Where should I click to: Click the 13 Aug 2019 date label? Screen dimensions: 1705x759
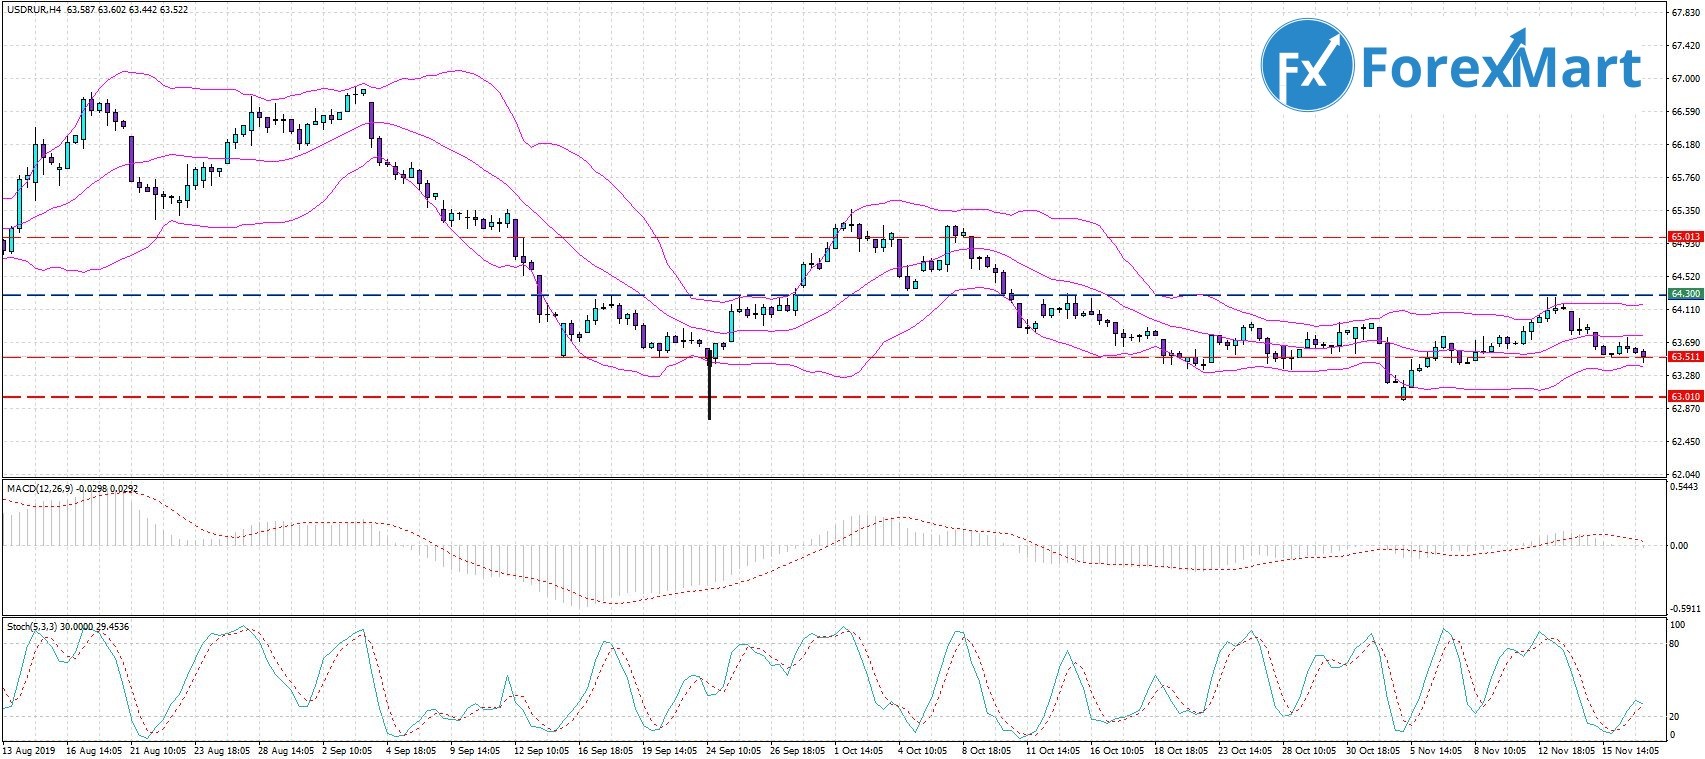28,750
